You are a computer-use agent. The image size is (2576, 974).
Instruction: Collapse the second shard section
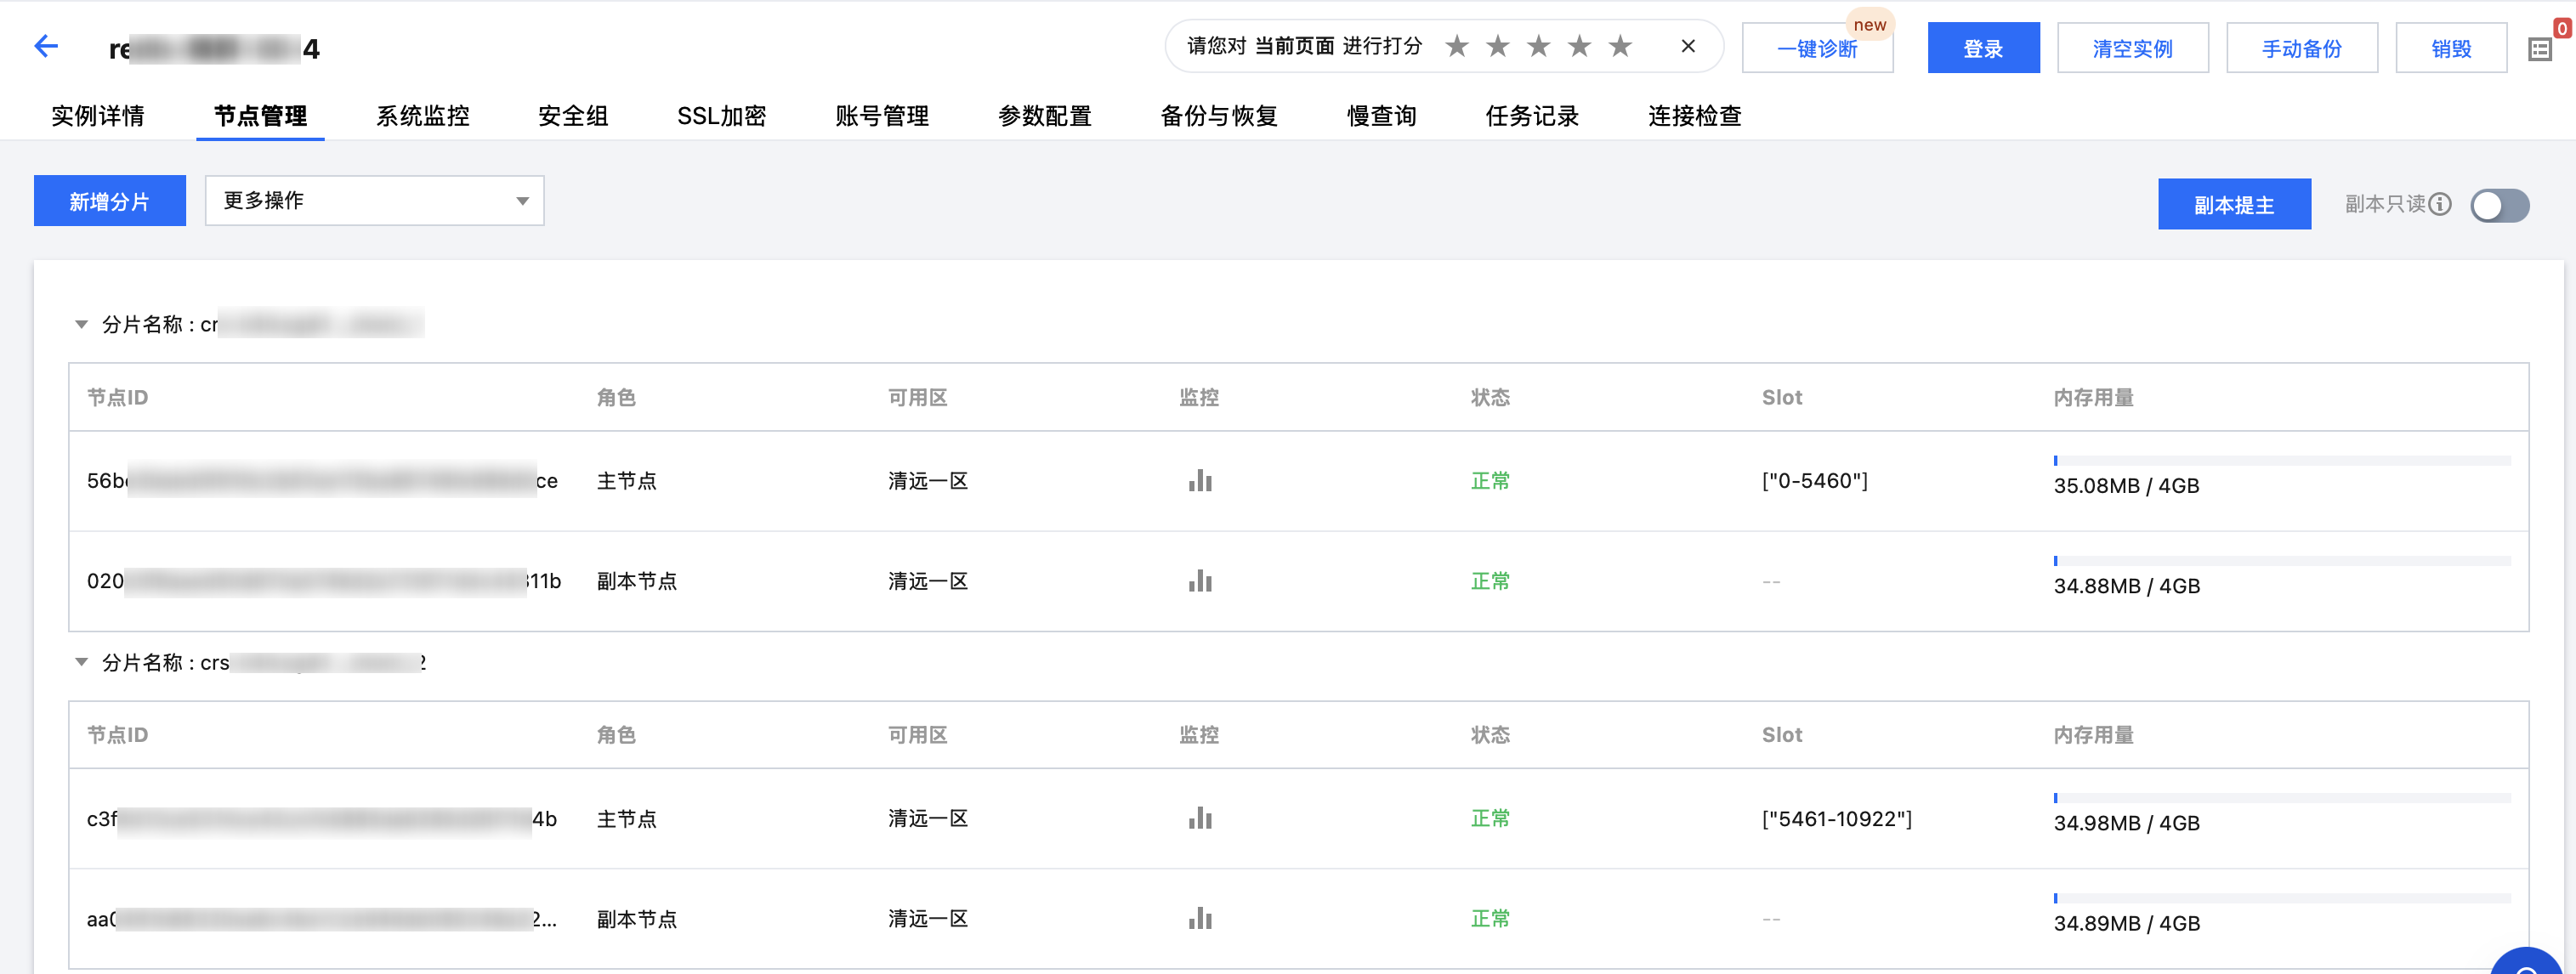click(x=82, y=662)
